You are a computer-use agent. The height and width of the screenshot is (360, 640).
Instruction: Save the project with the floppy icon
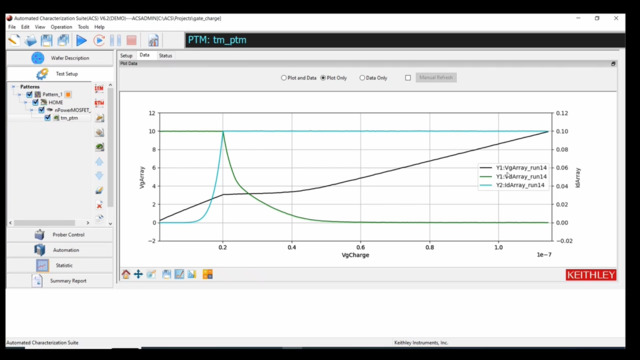[47, 40]
